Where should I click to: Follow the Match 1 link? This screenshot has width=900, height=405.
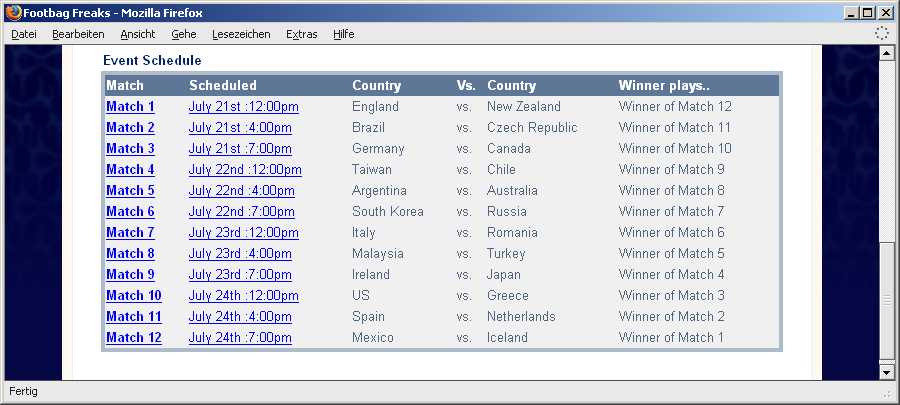click(x=130, y=107)
